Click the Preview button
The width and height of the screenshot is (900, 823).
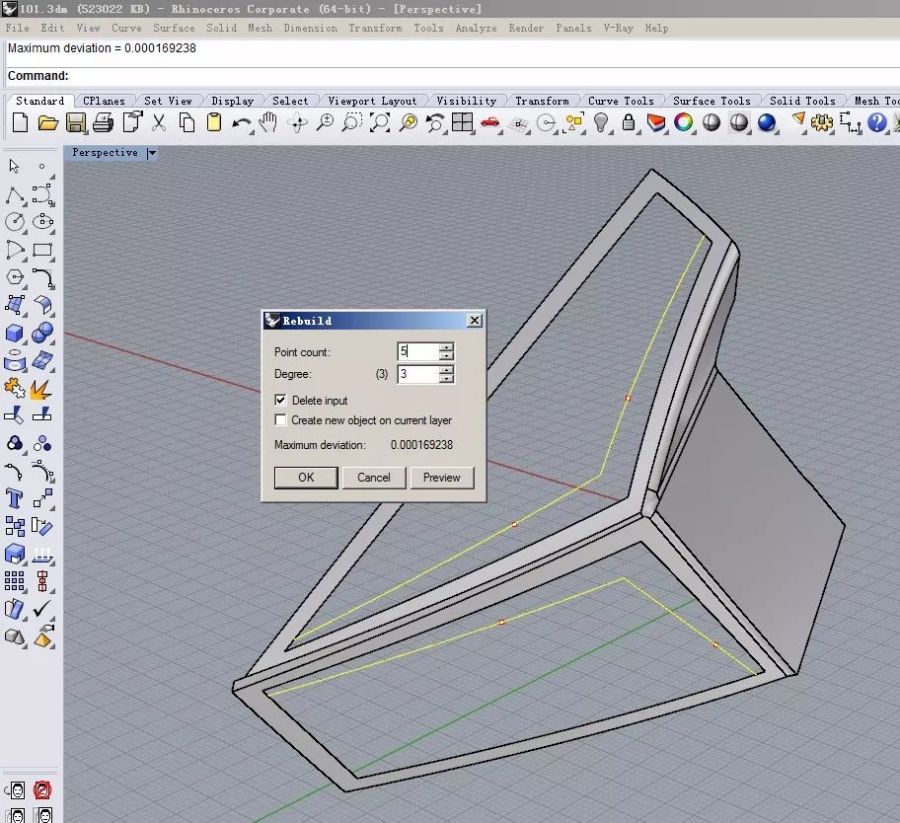pos(441,477)
